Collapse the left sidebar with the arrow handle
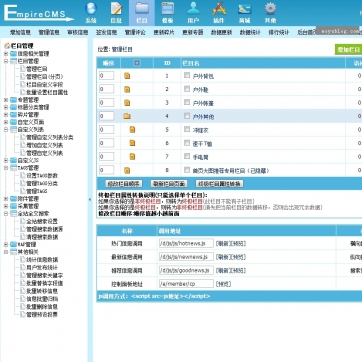 click(89, 200)
